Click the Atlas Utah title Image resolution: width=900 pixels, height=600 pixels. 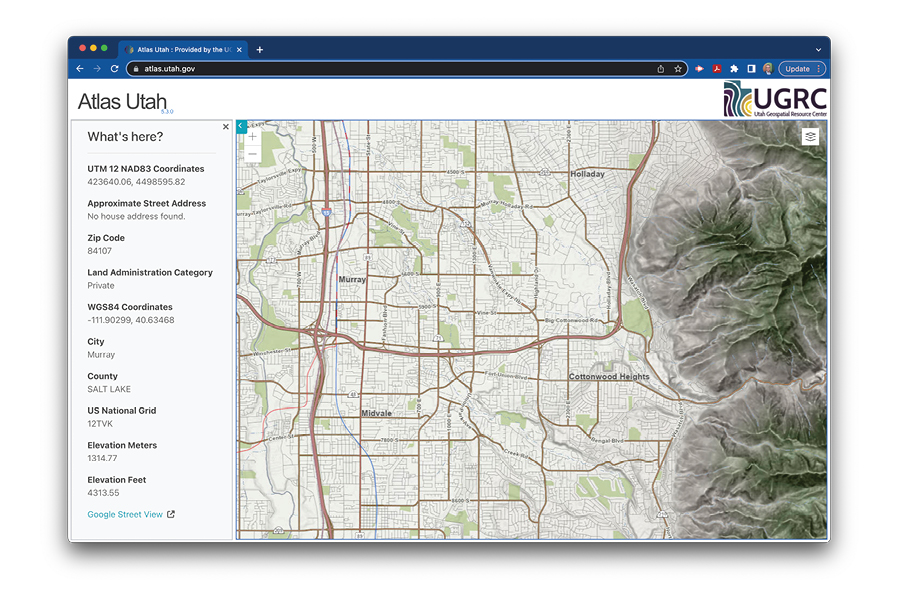122,102
